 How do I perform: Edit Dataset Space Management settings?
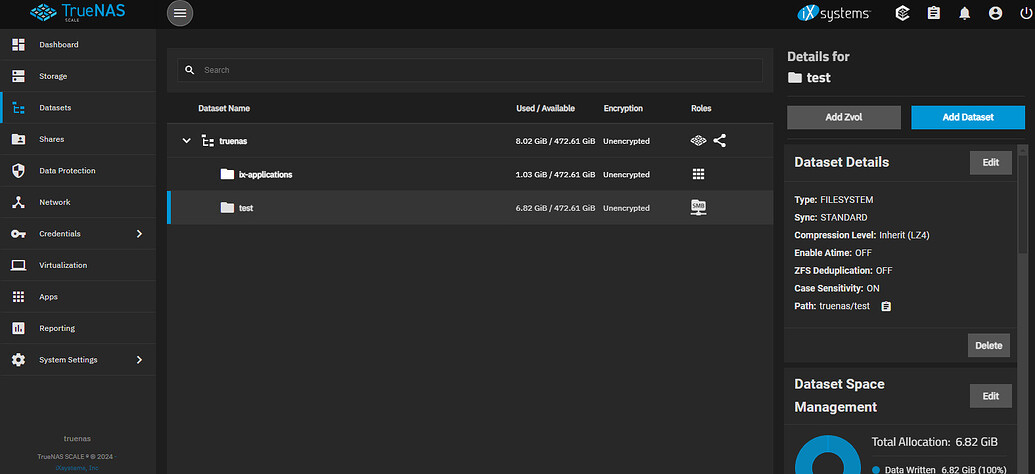coord(990,396)
